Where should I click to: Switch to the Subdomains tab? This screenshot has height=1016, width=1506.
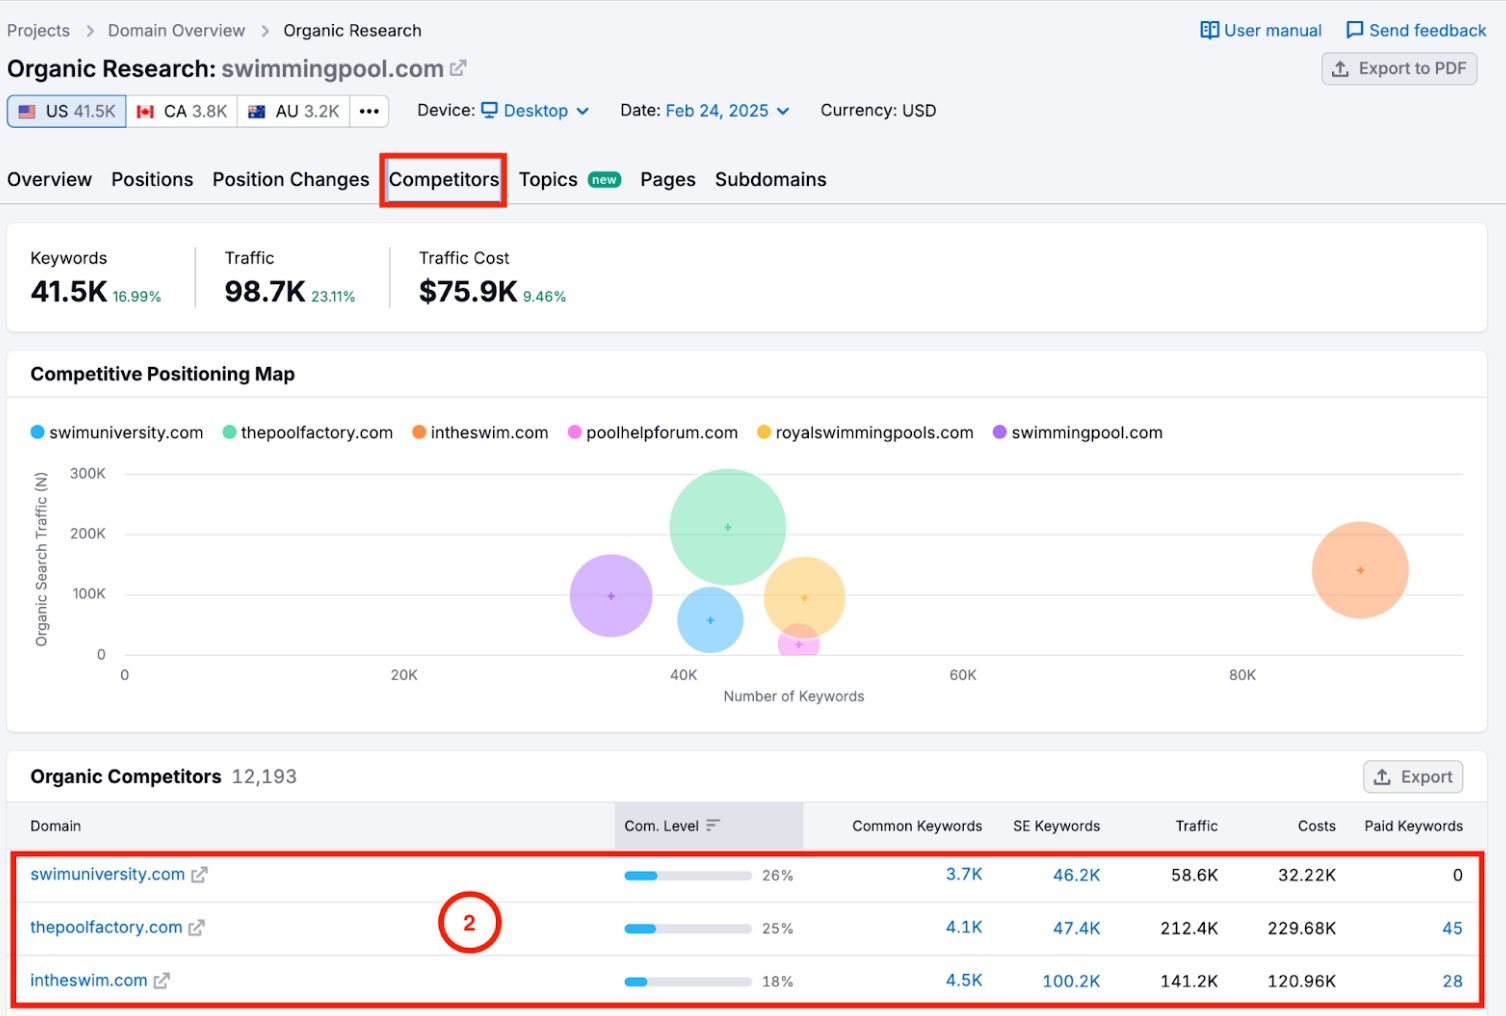[x=771, y=180]
